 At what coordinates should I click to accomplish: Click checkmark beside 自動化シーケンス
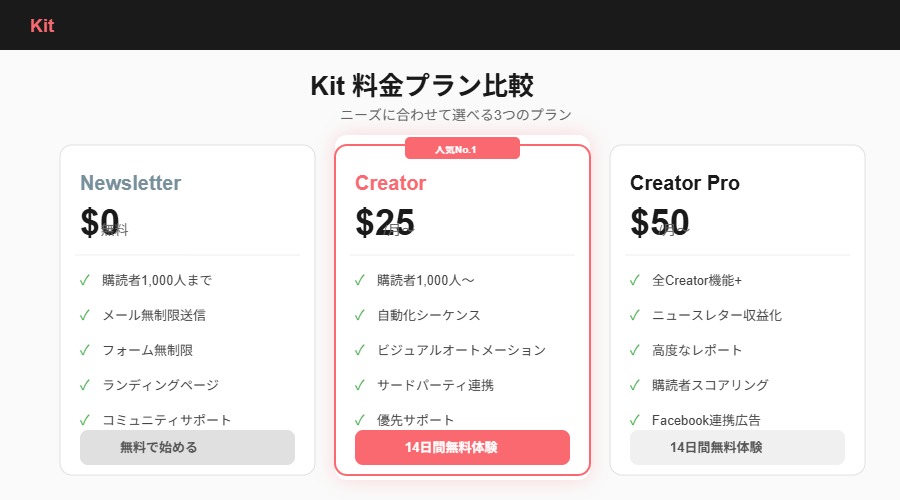pyautogui.click(x=360, y=315)
